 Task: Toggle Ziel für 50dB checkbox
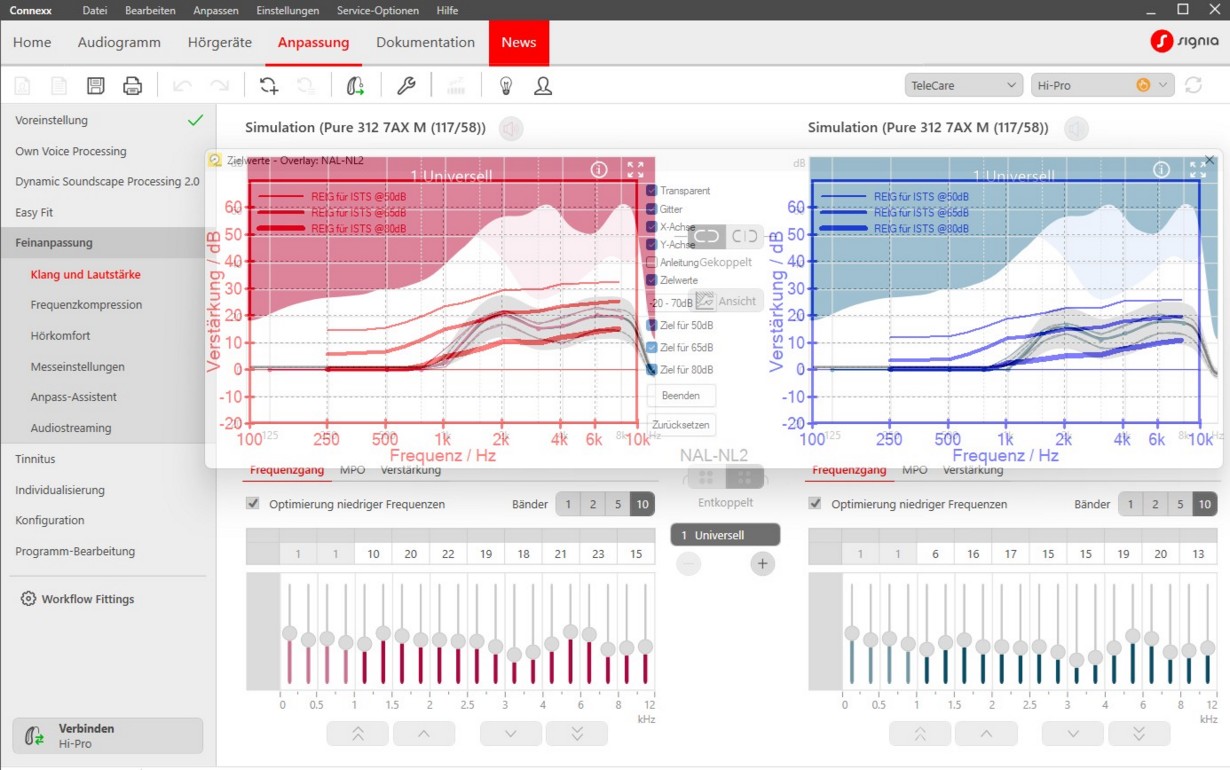point(652,325)
